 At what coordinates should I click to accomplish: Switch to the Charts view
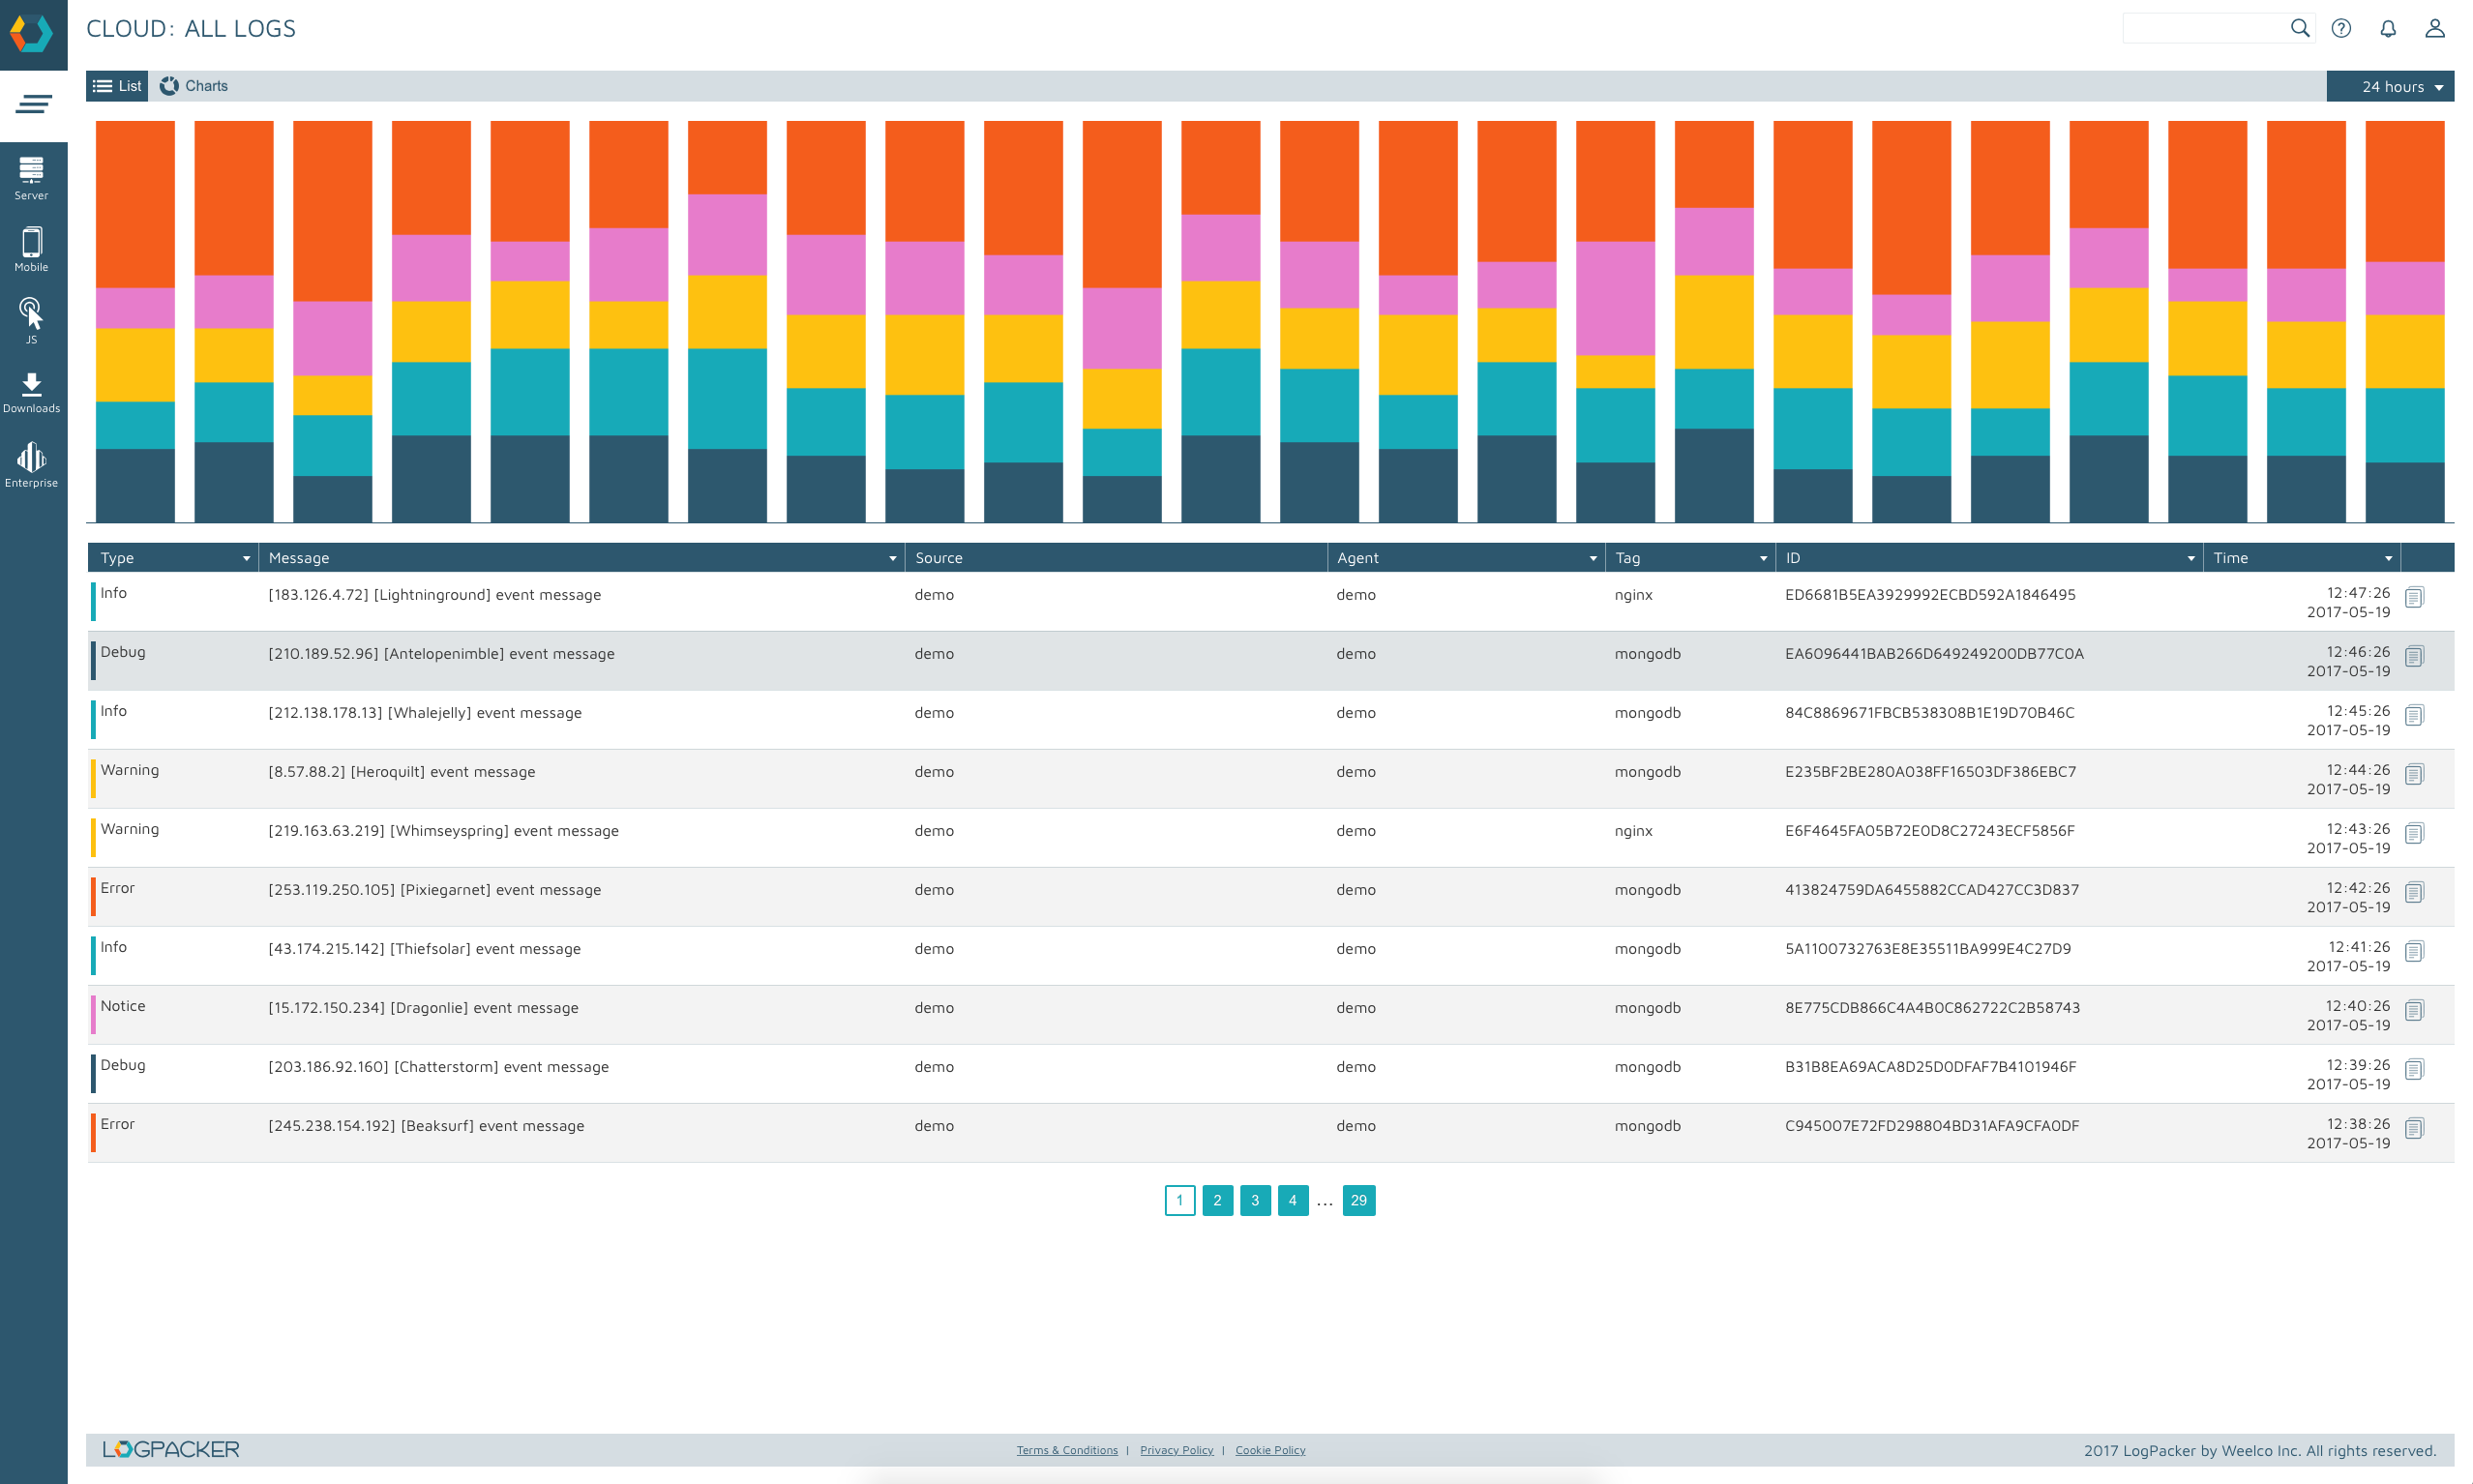click(x=196, y=86)
